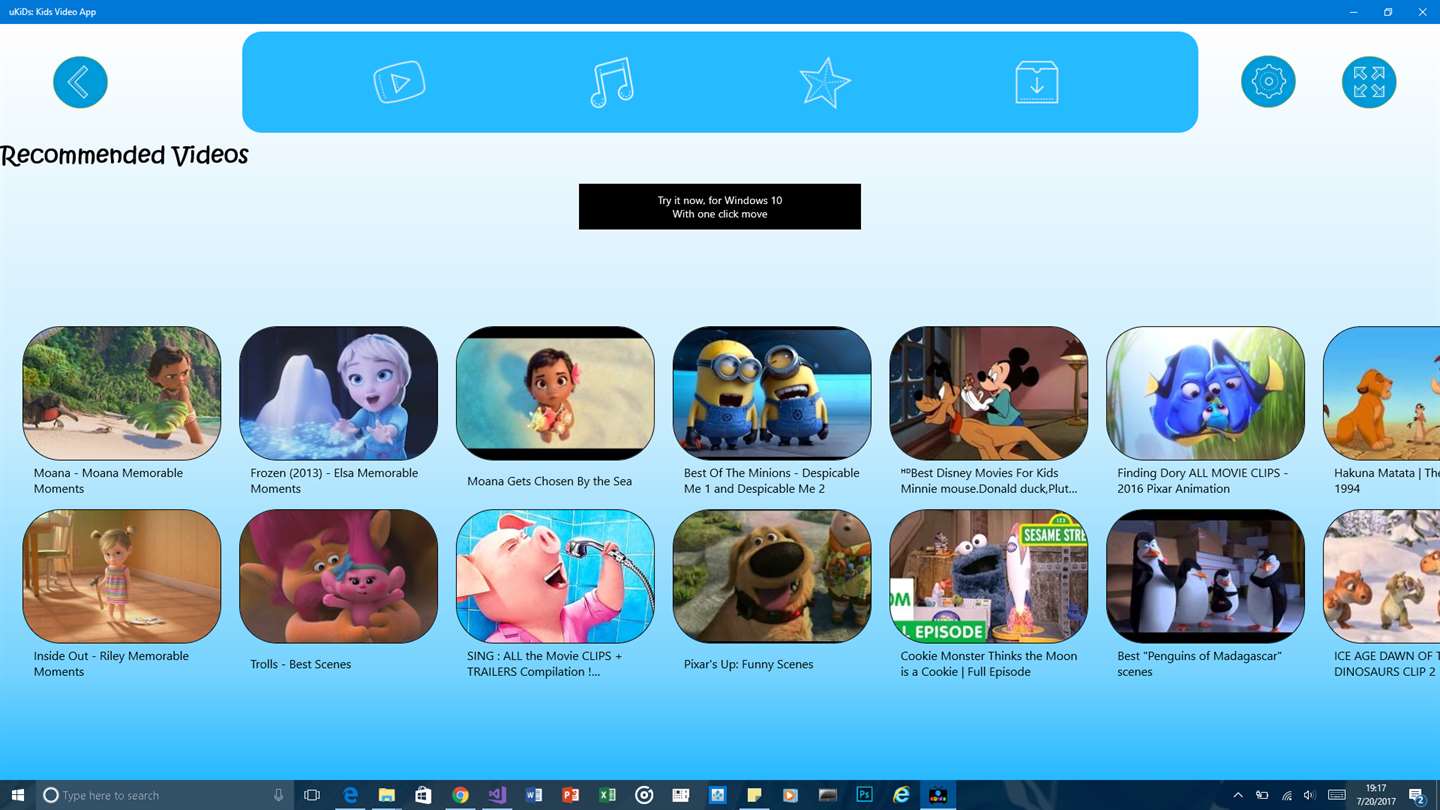Play the Best Of The Minions thumbnail

(772, 393)
